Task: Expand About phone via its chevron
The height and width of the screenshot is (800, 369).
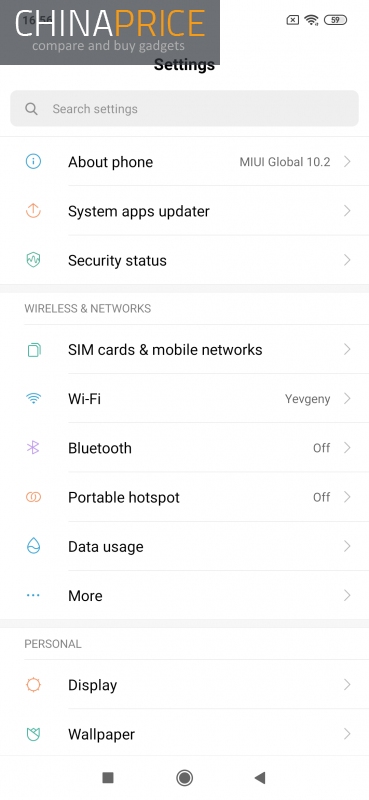Action: [x=347, y=162]
